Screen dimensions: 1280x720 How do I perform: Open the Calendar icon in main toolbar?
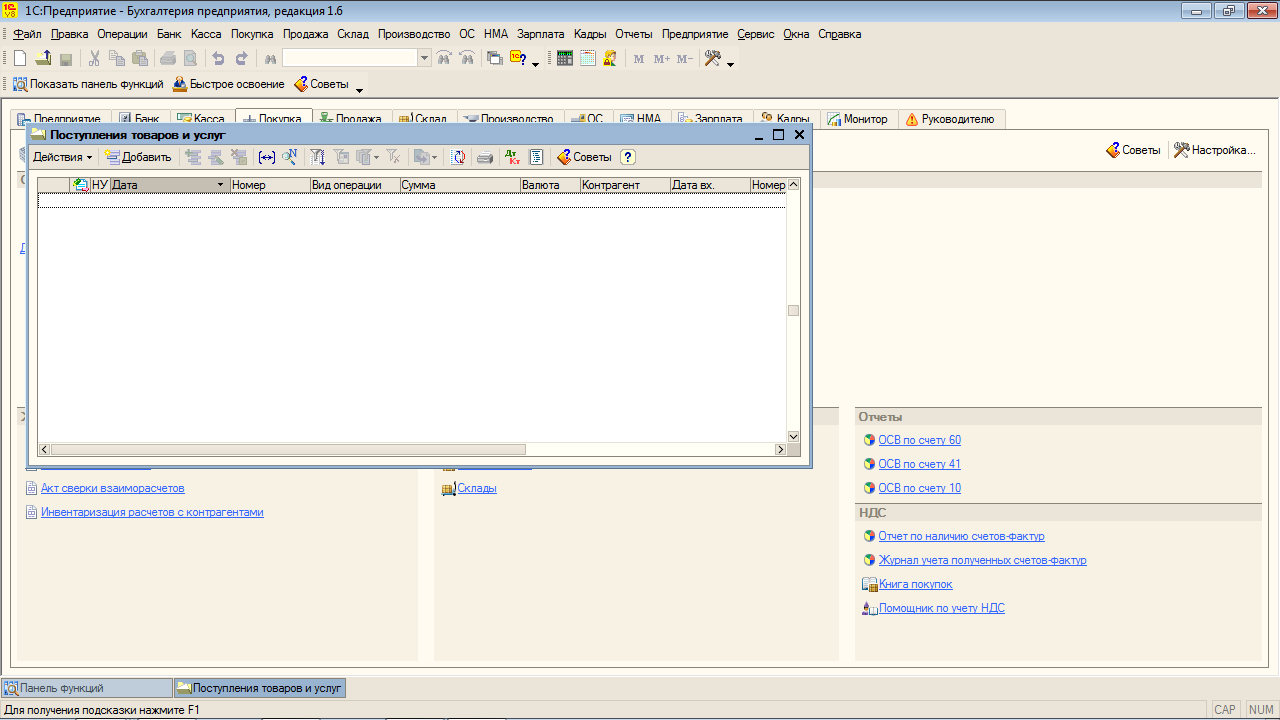588,58
